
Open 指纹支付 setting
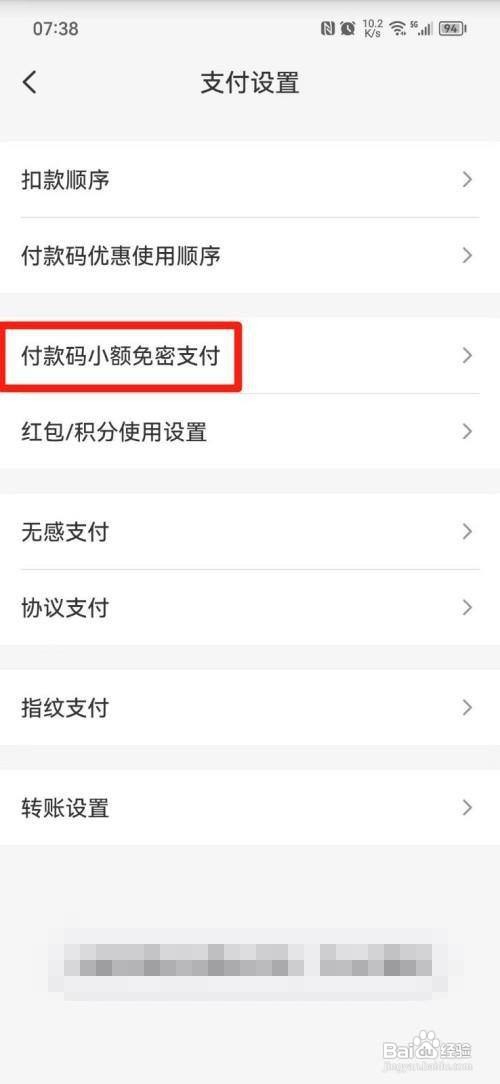coord(250,707)
